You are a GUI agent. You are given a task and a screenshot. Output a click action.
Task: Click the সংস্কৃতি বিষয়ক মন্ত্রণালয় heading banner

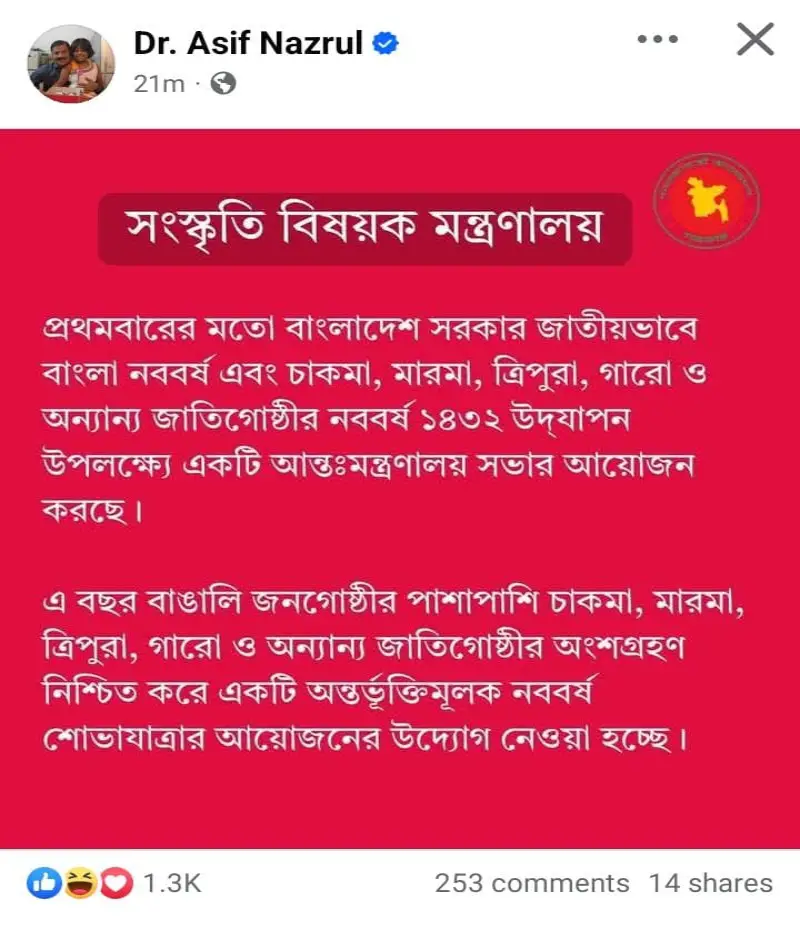(364, 228)
